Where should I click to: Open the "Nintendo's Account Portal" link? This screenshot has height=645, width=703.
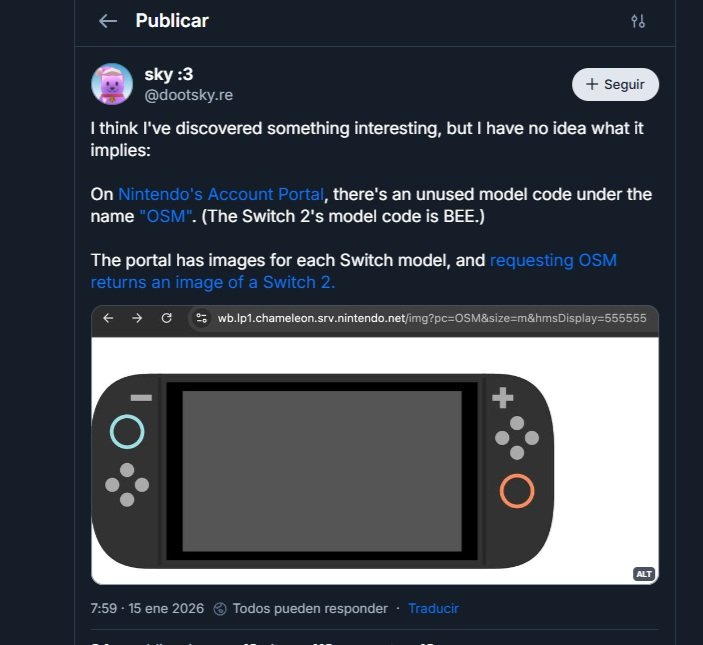(x=221, y=194)
